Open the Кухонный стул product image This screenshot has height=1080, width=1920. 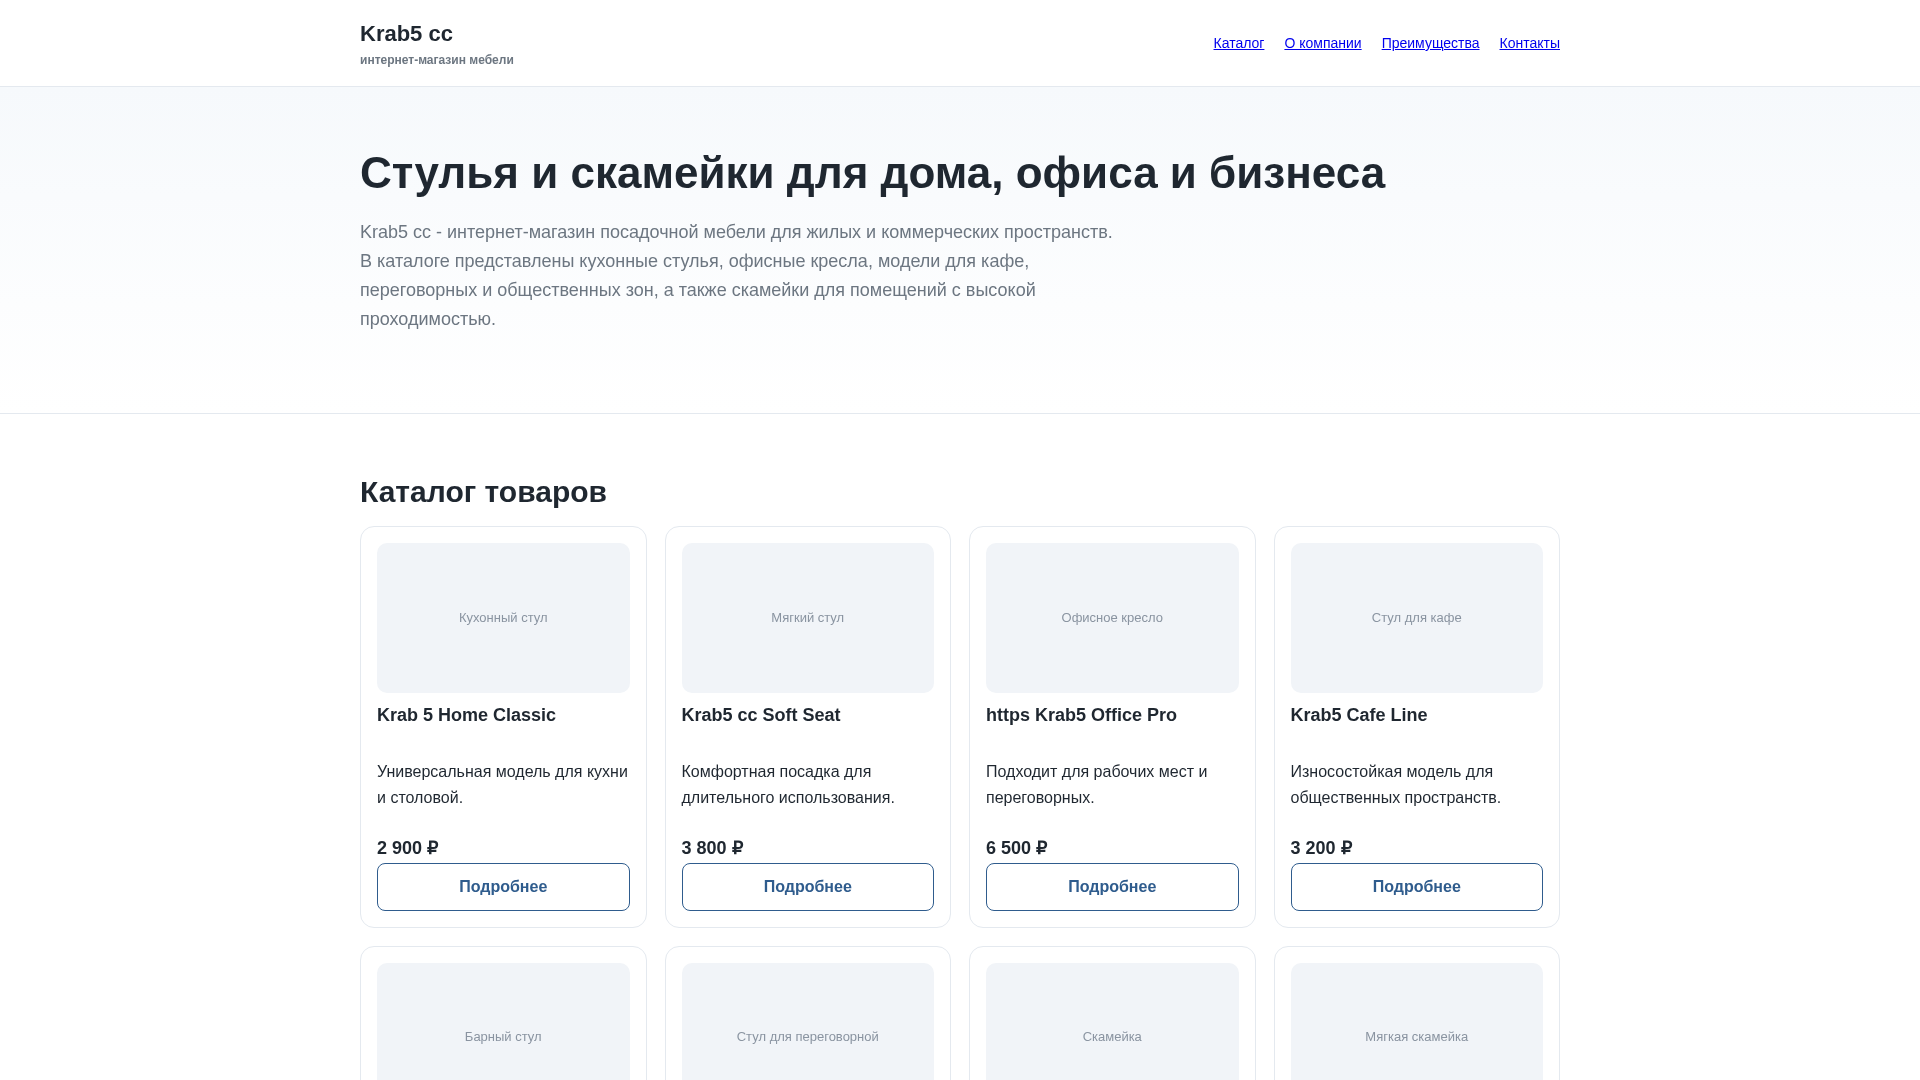click(x=502, y=617)
